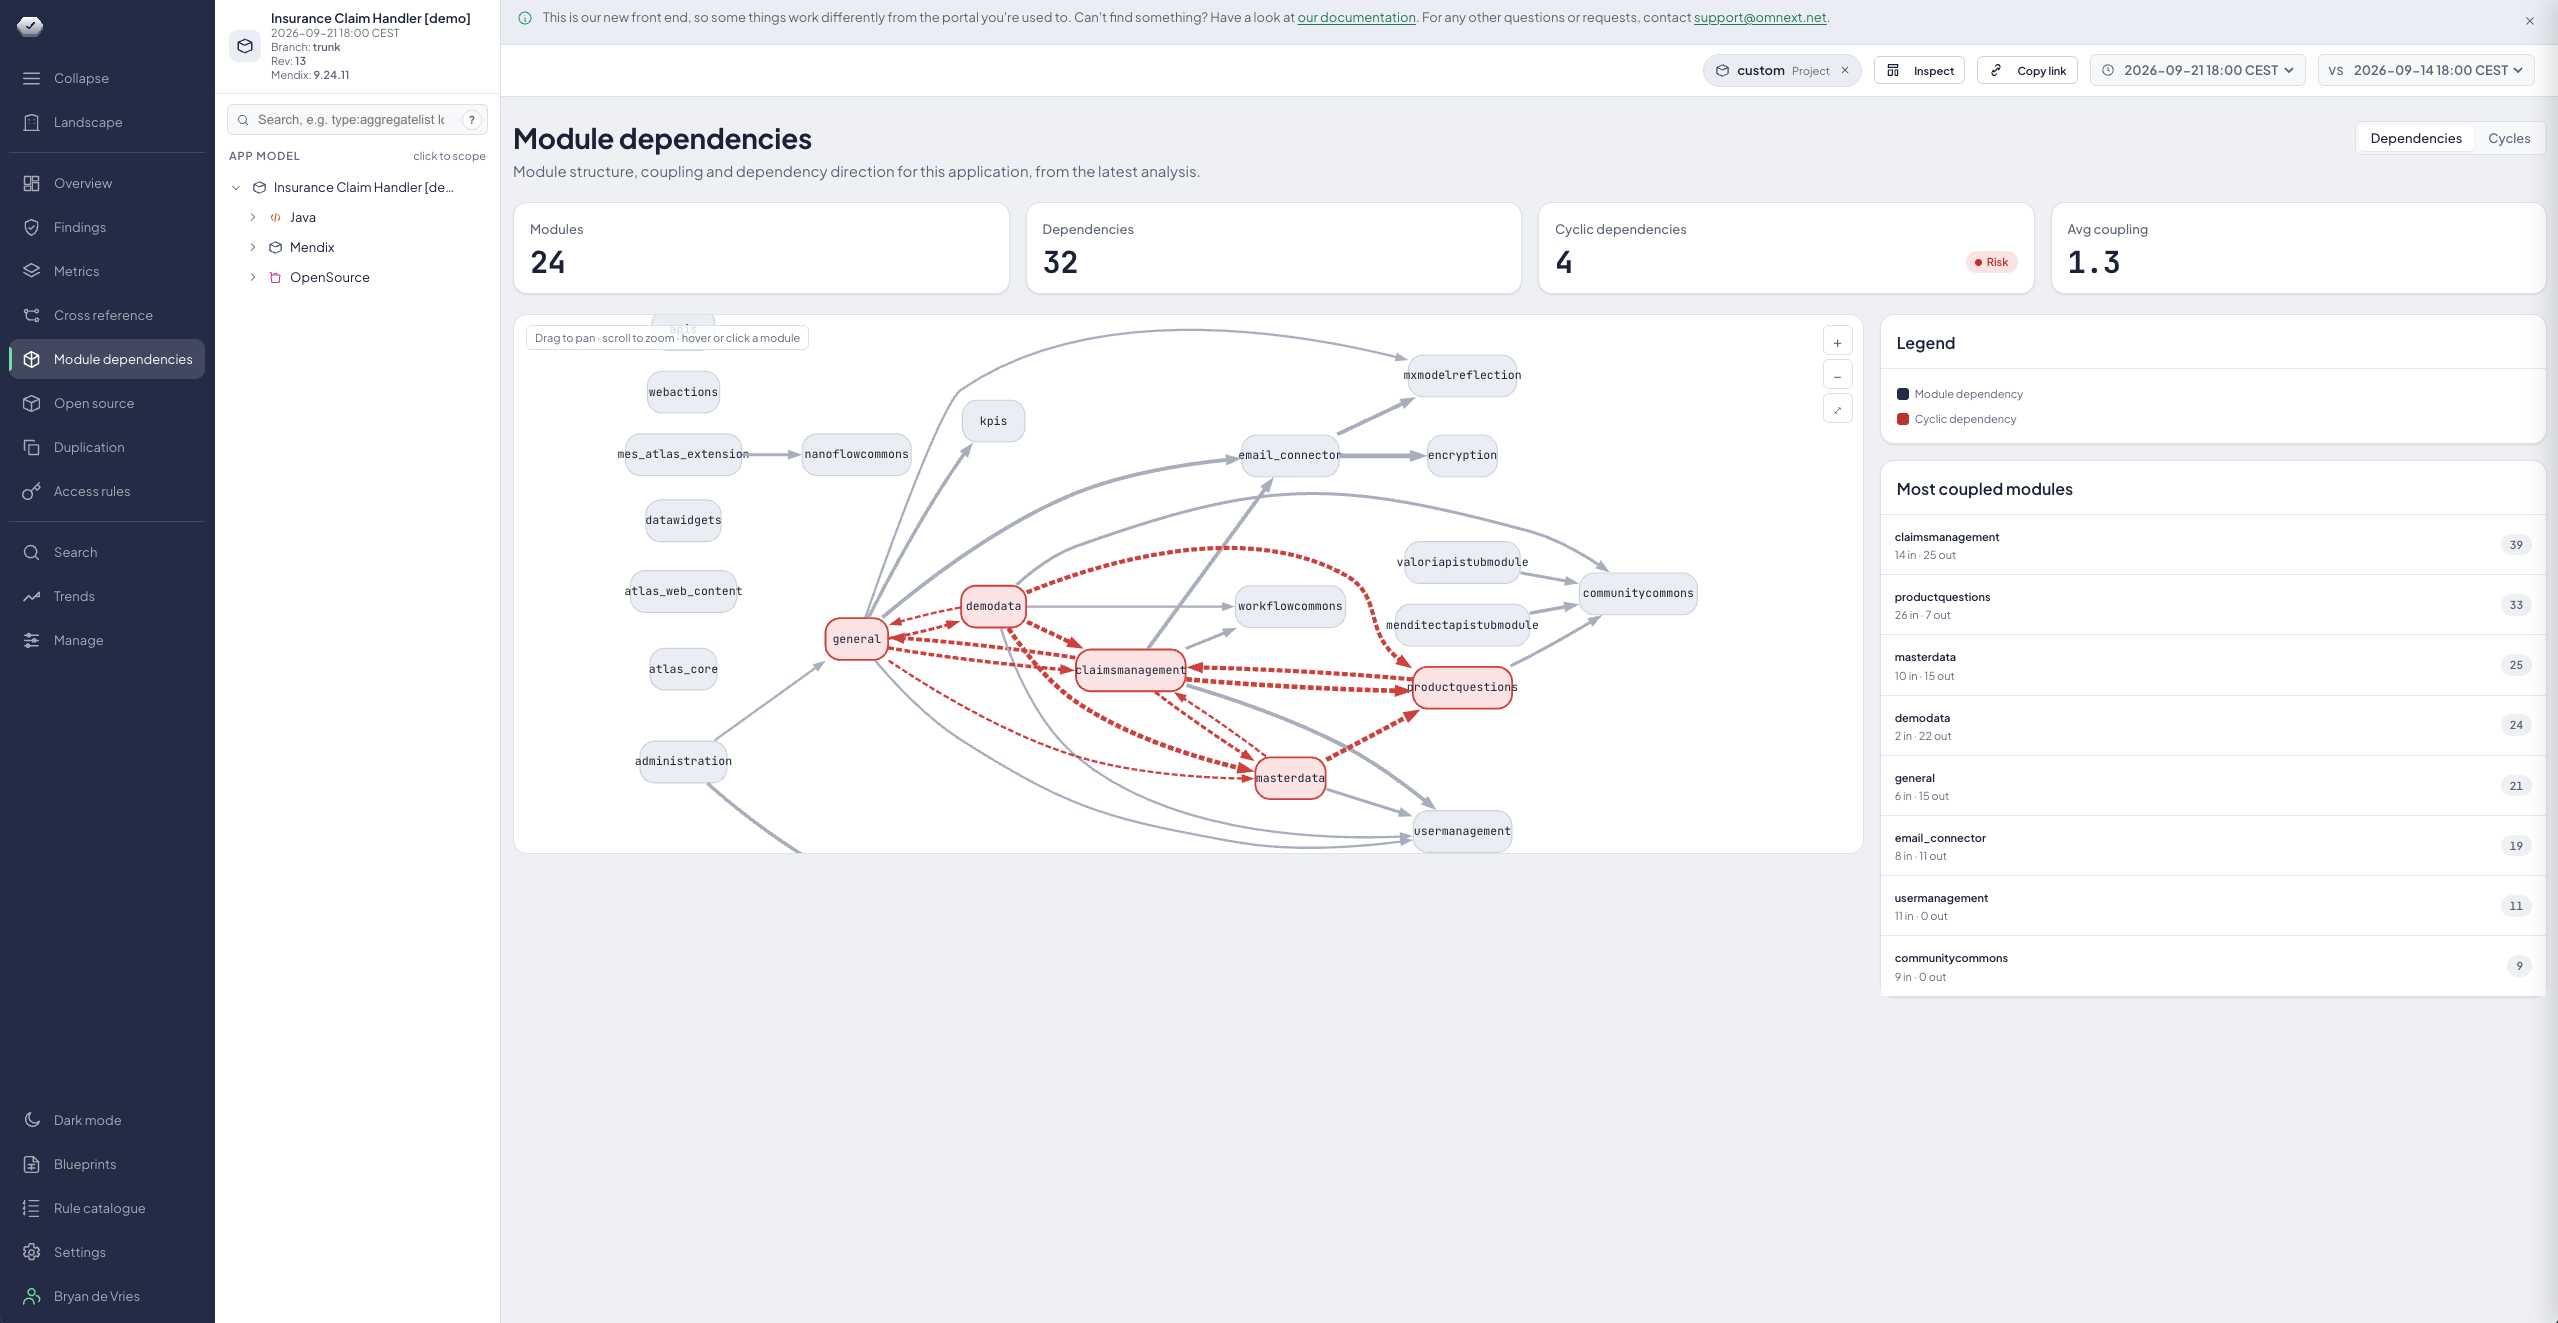Viewport: 2558px width, 1323px height.
Task: Open Bryan de Vries user profile
Action: coord(107,1296)
